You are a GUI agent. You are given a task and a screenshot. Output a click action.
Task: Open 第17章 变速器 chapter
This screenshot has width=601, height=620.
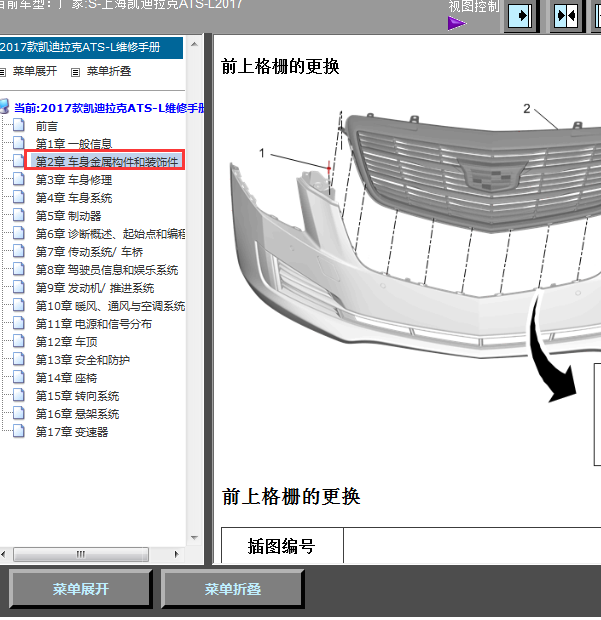click(x=72, y=432)
